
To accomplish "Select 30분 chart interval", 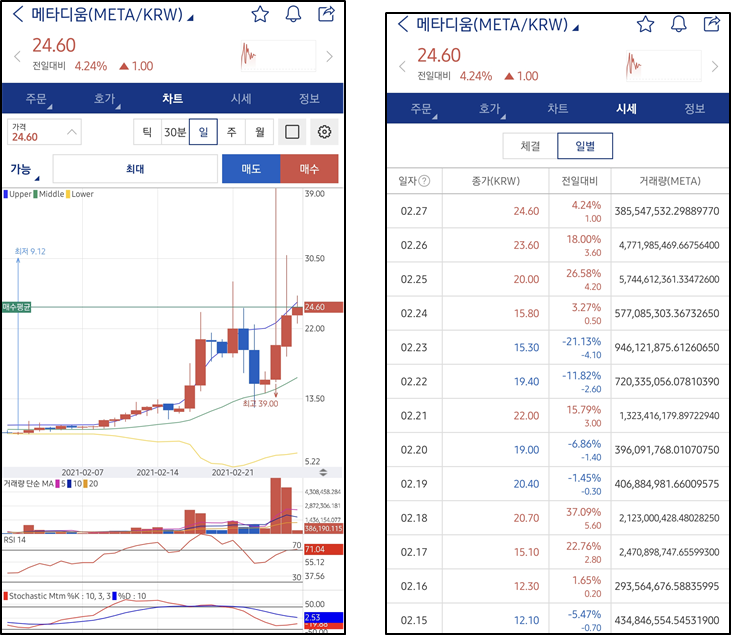I will click(175, 132).
